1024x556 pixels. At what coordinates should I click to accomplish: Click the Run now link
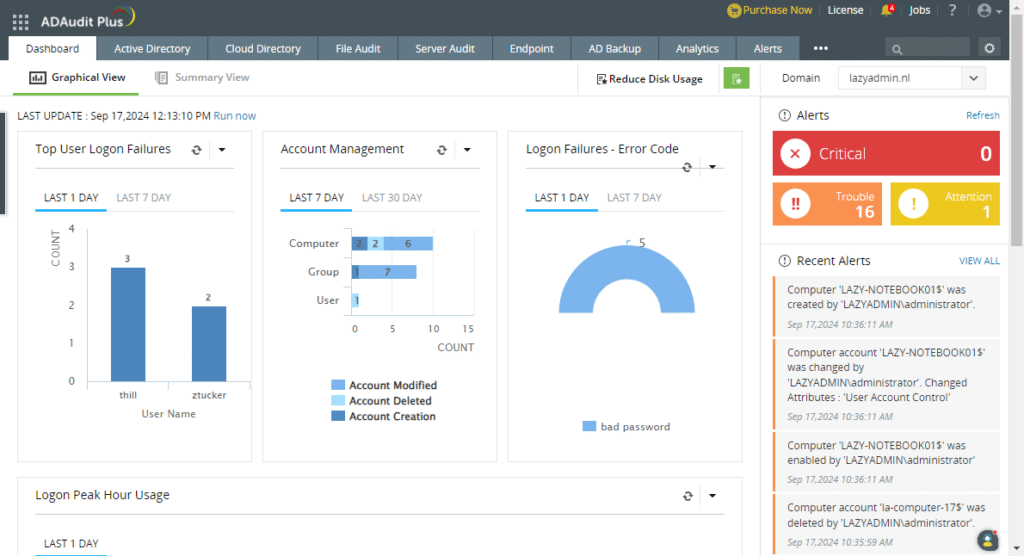pos(234,116)
